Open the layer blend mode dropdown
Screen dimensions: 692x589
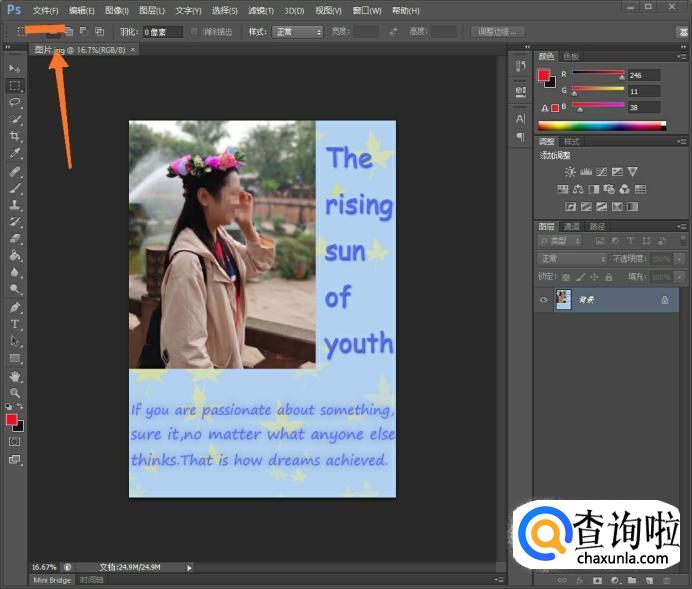[x=572, y=259]
